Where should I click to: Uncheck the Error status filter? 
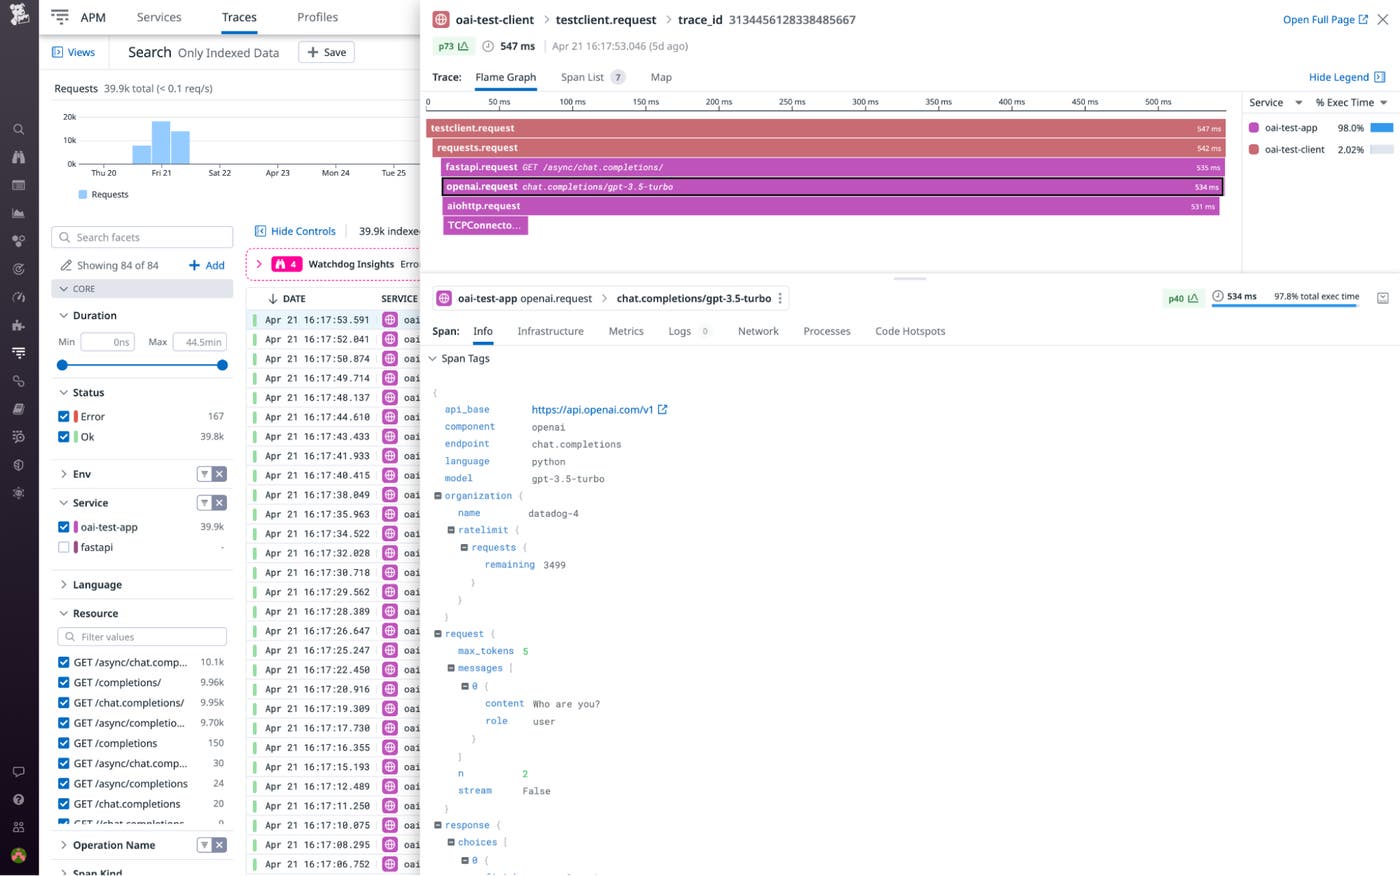63,416
